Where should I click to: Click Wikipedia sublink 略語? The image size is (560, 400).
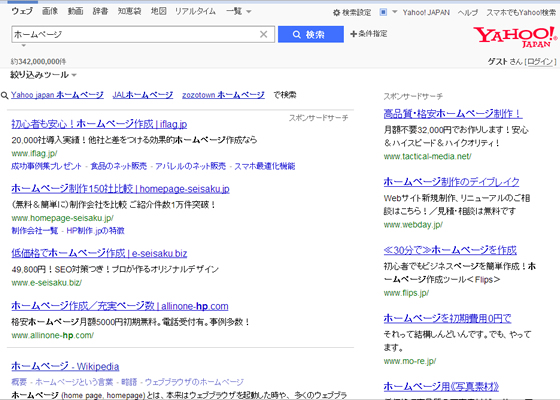(129, 382)
